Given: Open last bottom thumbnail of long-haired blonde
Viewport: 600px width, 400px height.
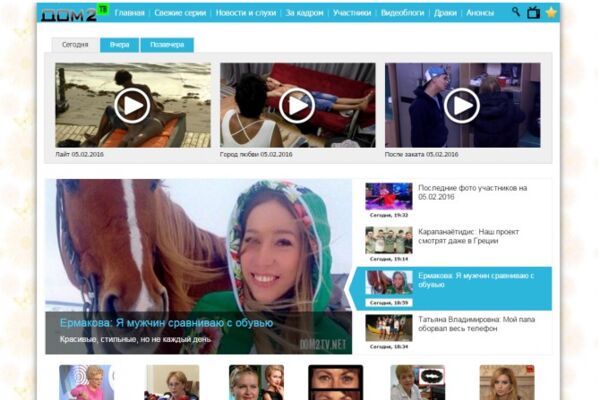Looking at the screenshot, I should [x=507, y=382].
